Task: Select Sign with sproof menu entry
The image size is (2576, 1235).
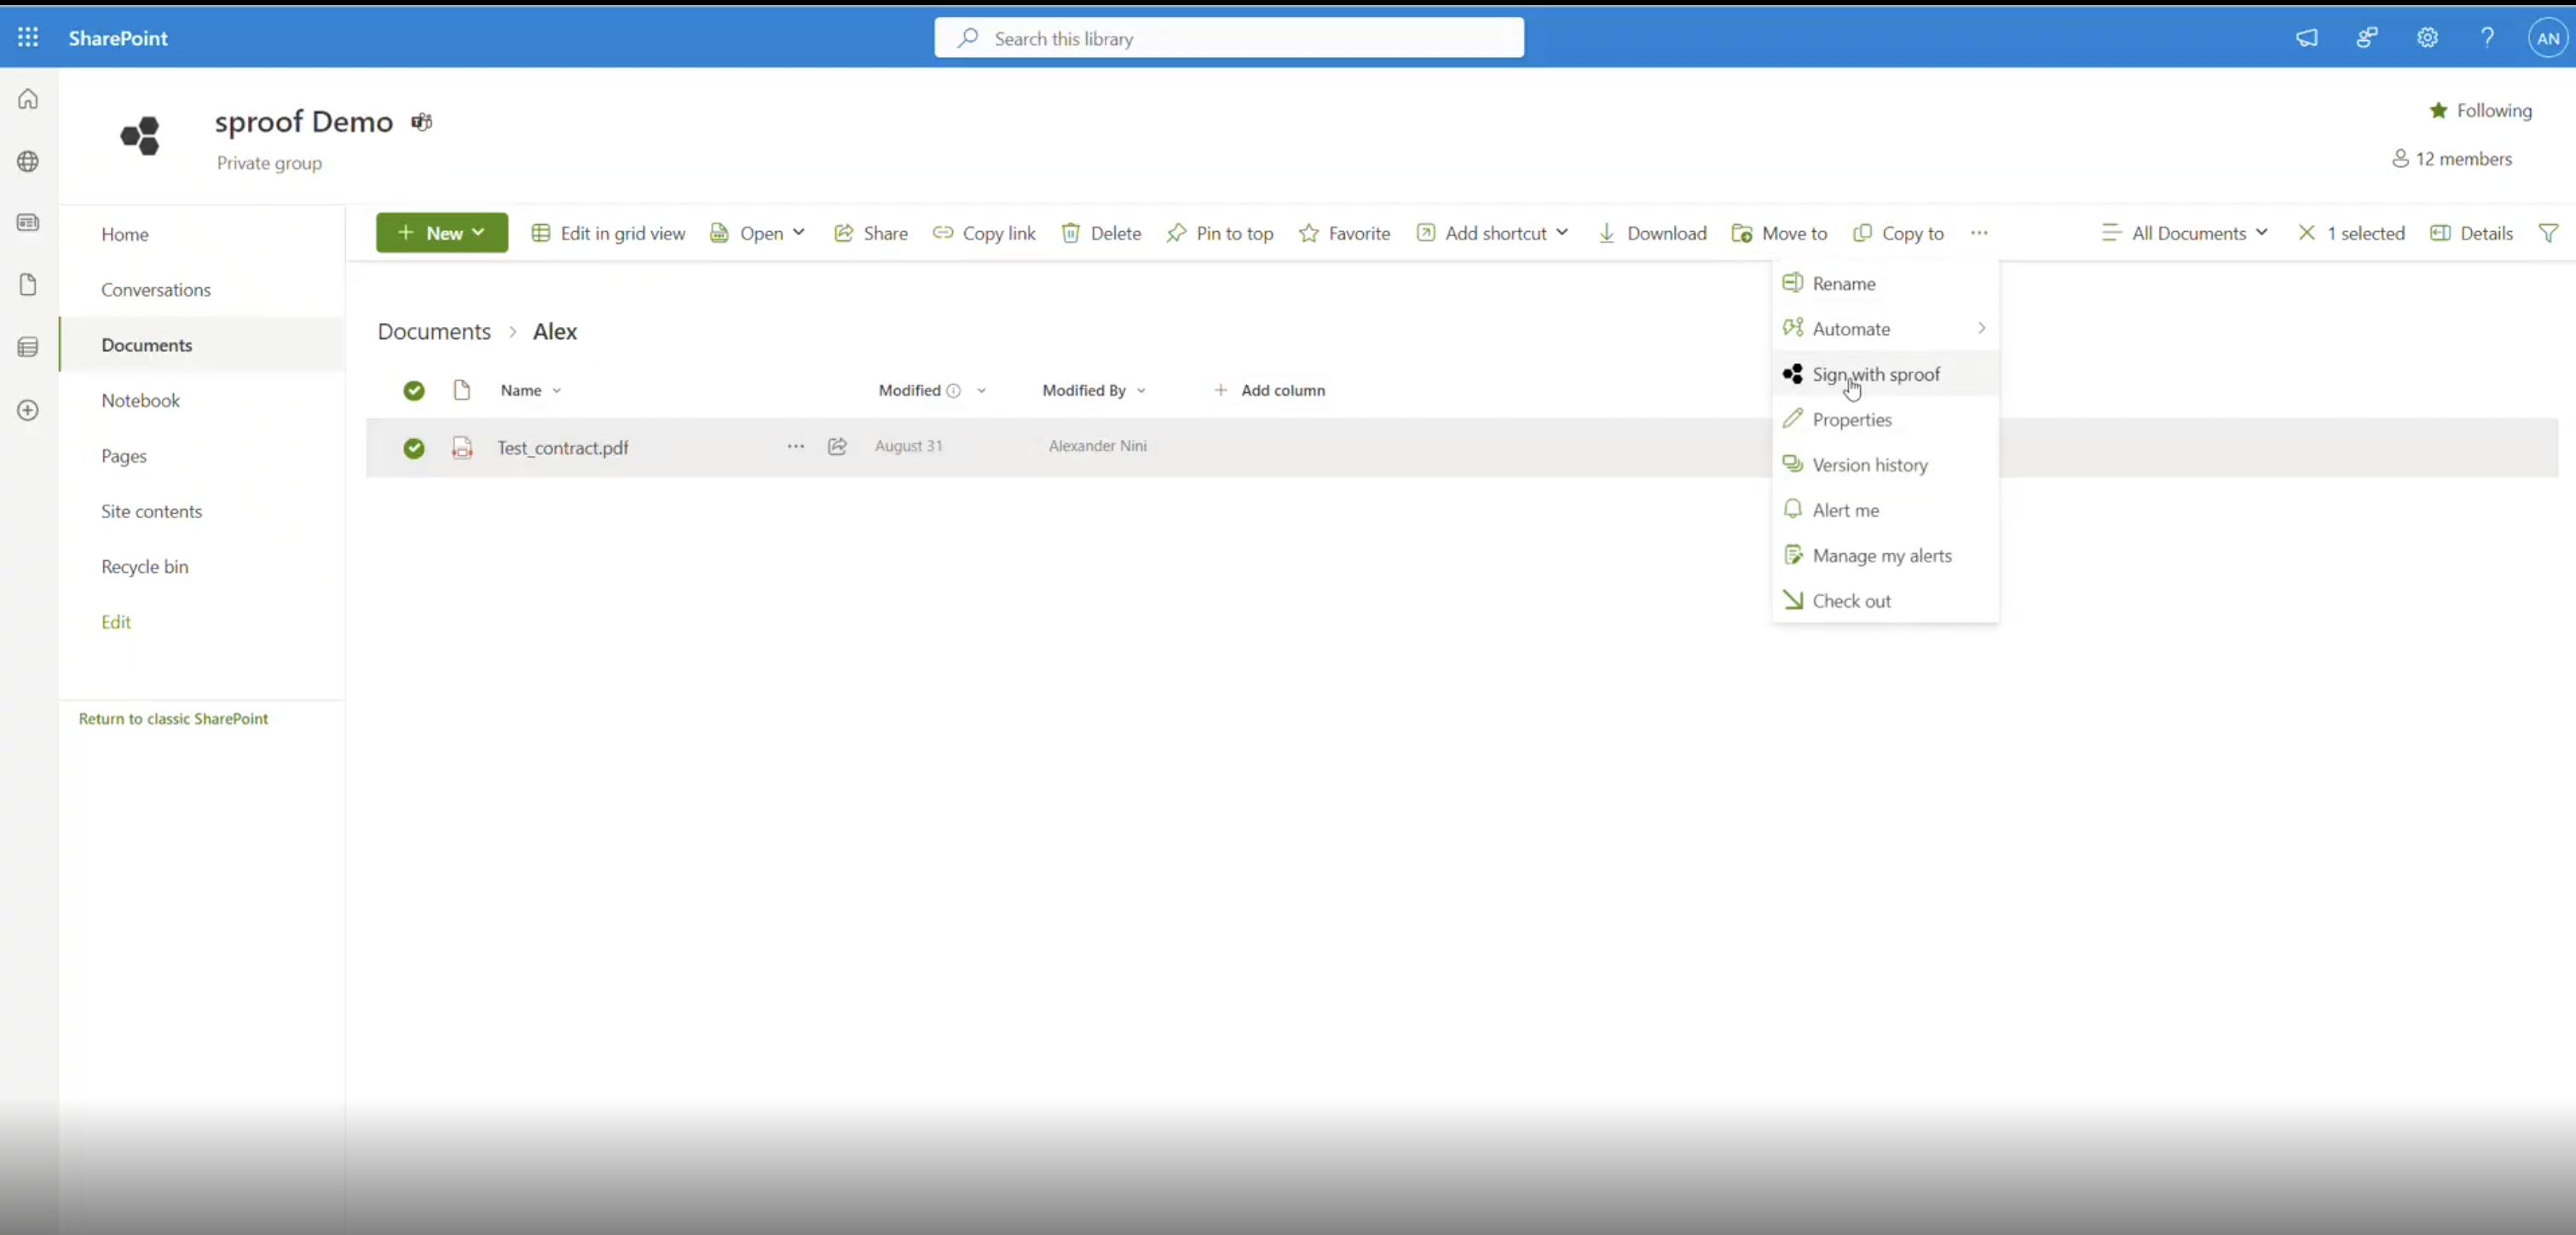Action: click(1885, 374)
